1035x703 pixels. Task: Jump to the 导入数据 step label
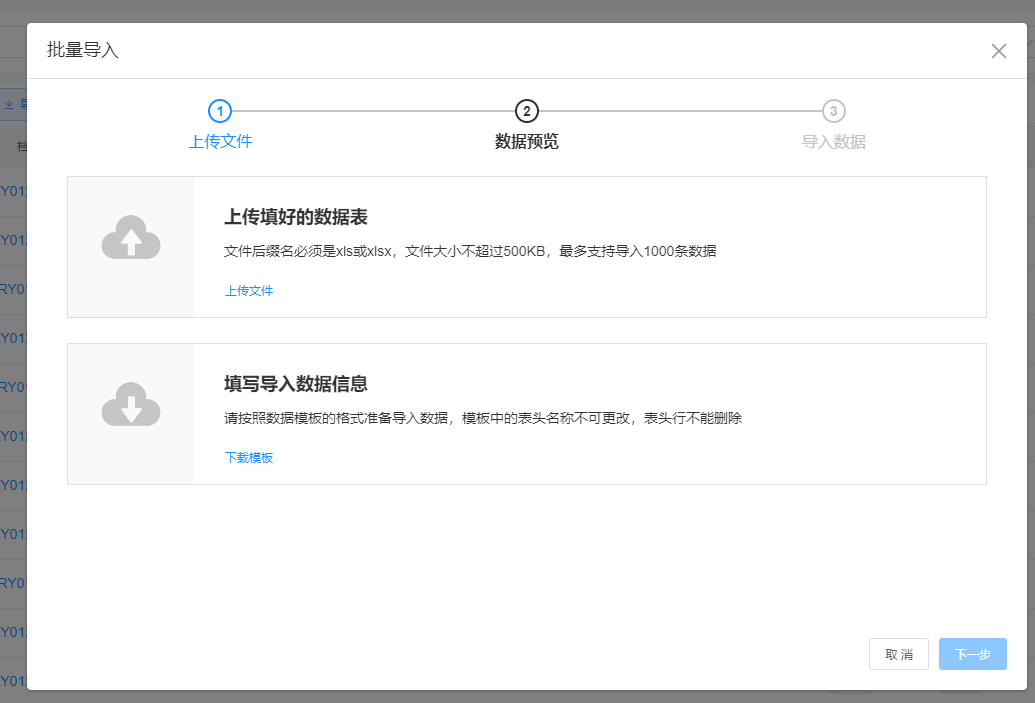833,141
